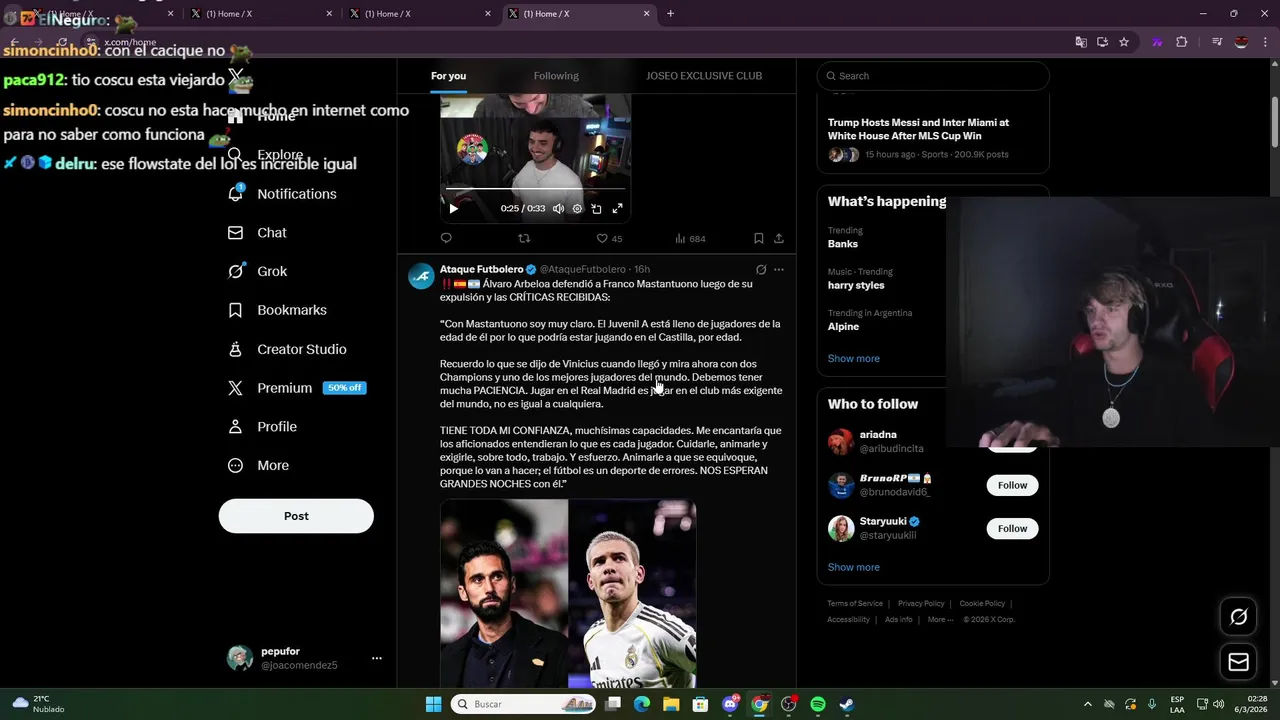Follow BrunoRP account
The height and width of the screenshot is (720, 1280).
point(1012,485)
